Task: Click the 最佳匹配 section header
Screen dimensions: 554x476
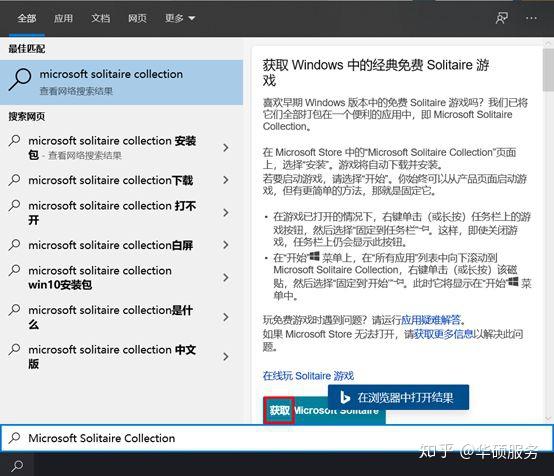Action: click(x=27, y=48)
